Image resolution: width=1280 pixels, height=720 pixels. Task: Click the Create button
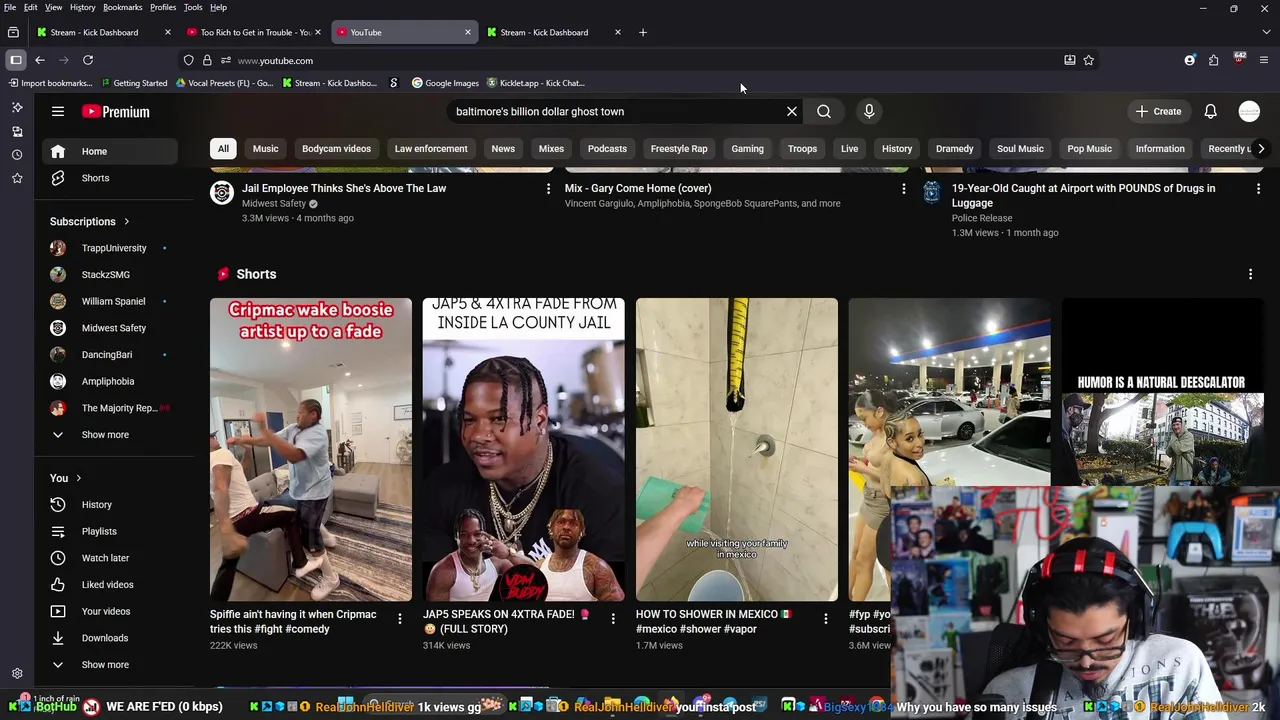tap(1159, 111)
